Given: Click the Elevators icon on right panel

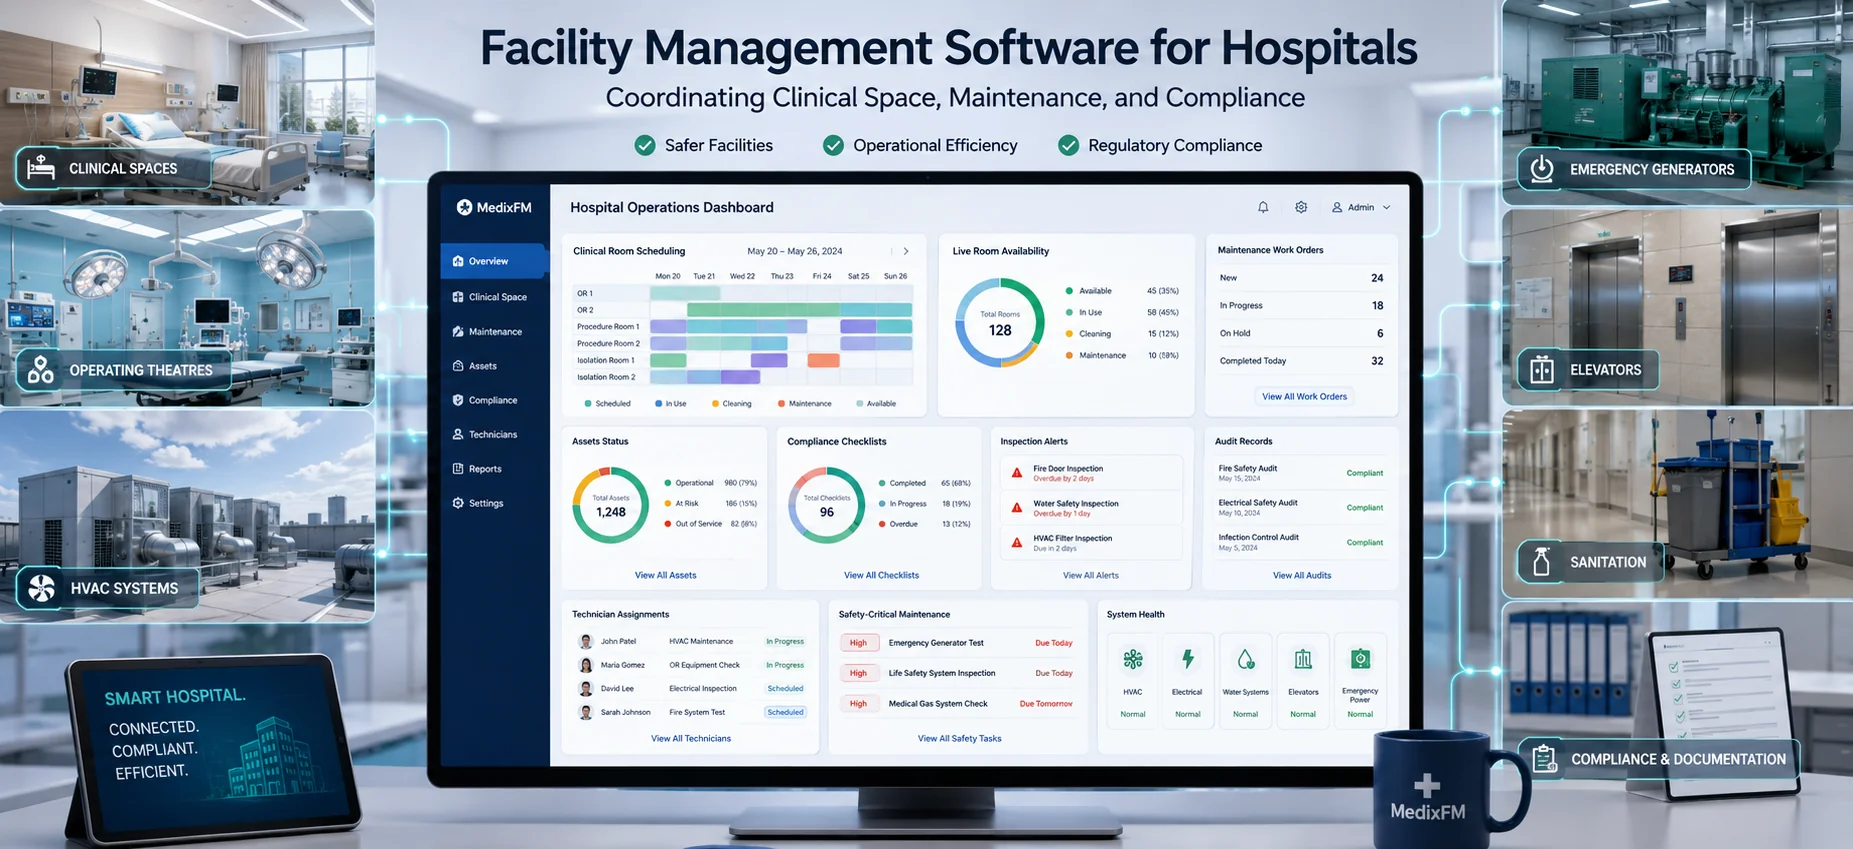Looking at the screenshot, I should click(1542, 370).
